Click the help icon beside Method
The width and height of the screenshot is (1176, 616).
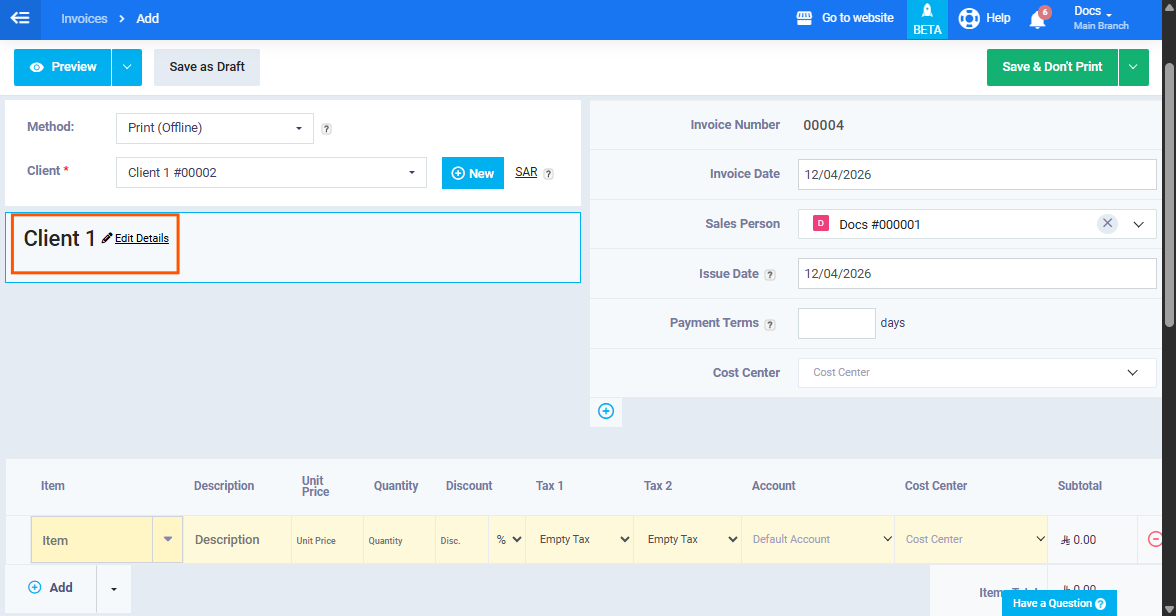click(326, 129)
